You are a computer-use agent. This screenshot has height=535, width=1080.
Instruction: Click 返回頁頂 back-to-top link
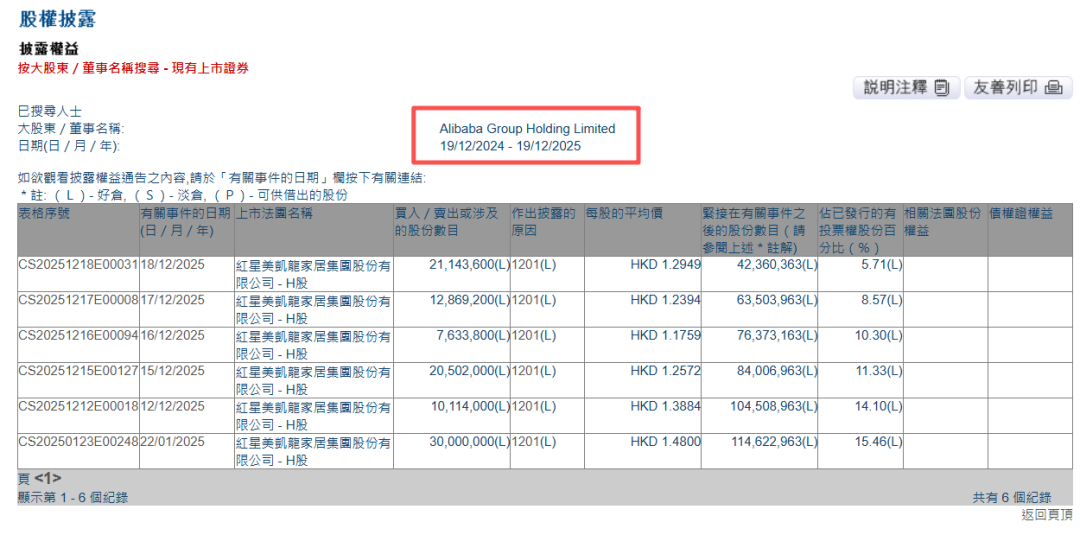point(1047,515)
